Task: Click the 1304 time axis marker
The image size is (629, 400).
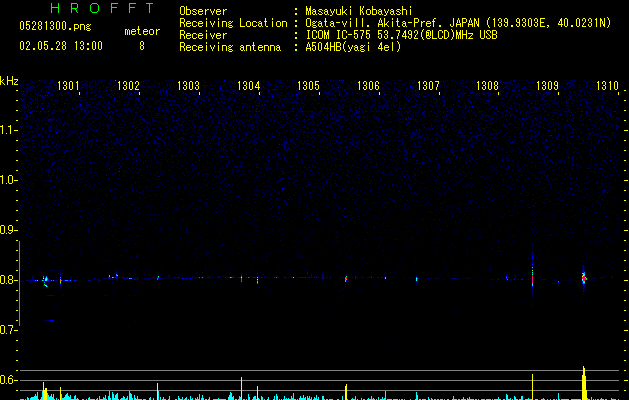Action: point(248,86)
